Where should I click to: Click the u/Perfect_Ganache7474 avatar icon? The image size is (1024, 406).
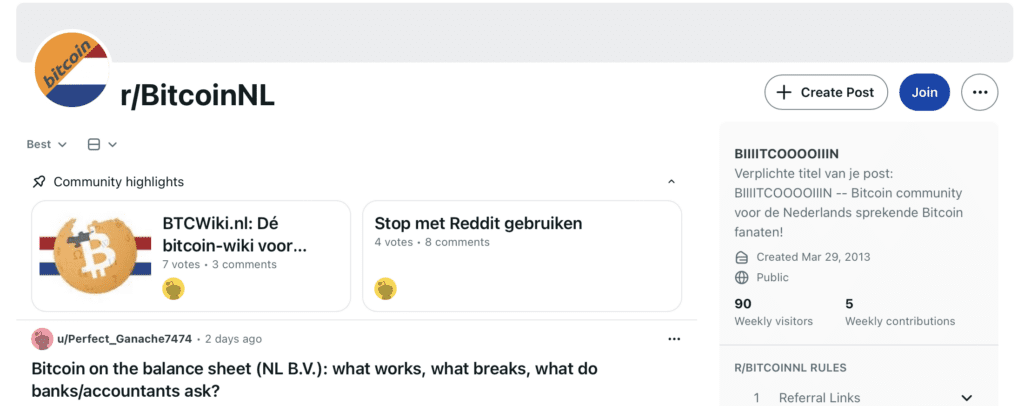pos(42,339)
